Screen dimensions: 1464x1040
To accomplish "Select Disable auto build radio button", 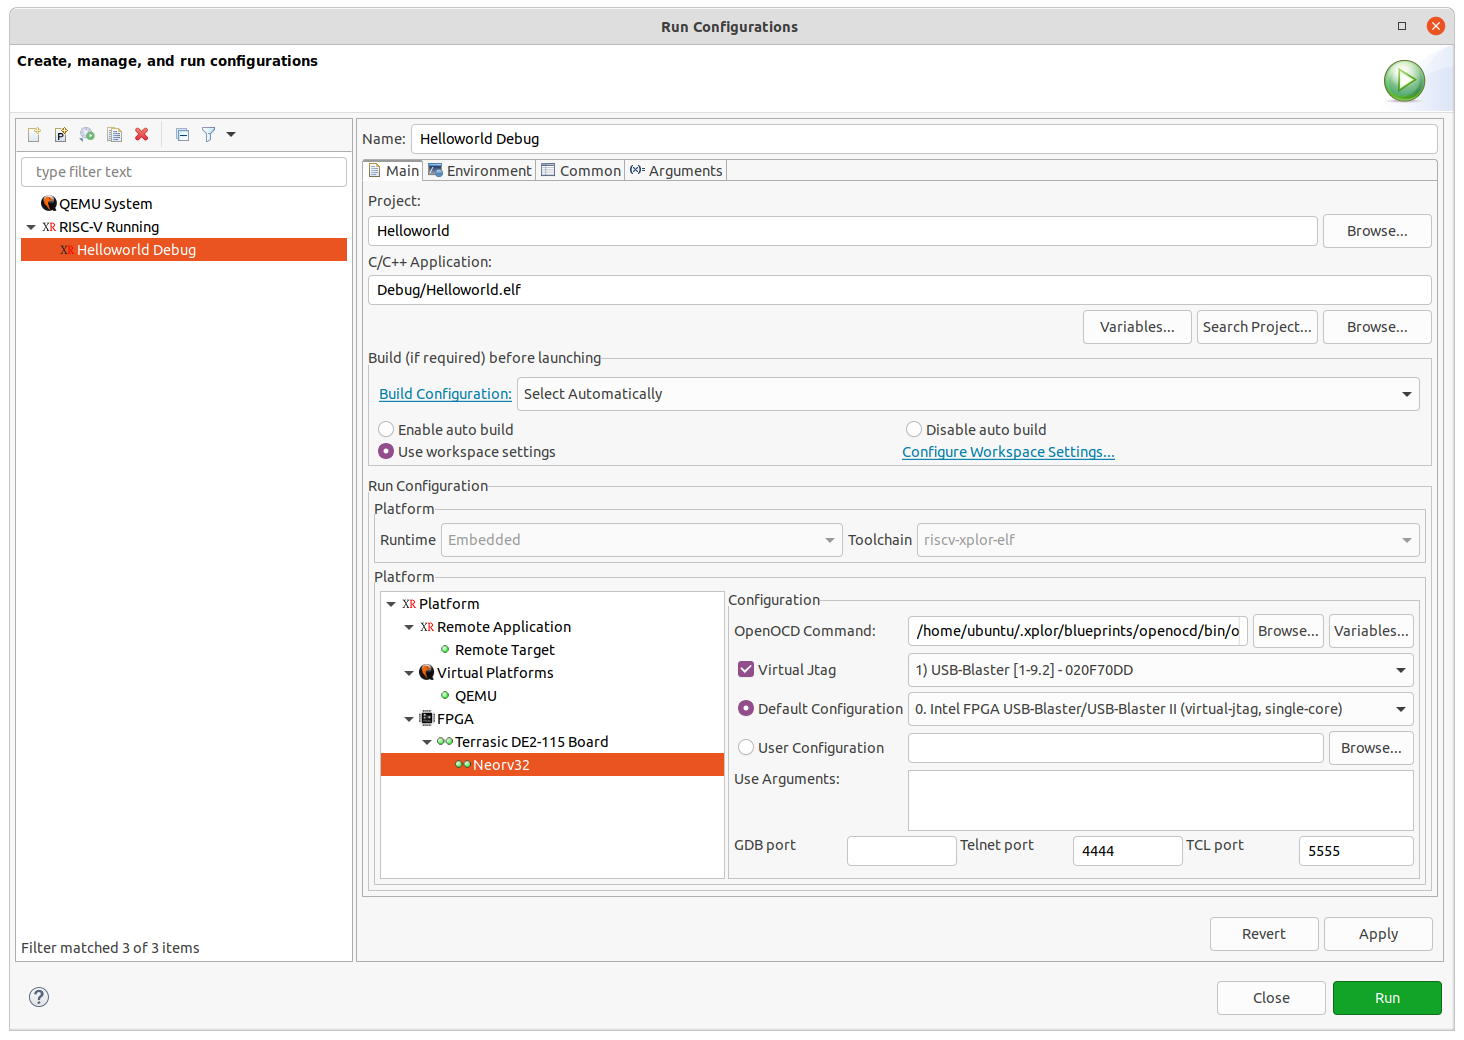I will 914,430.
